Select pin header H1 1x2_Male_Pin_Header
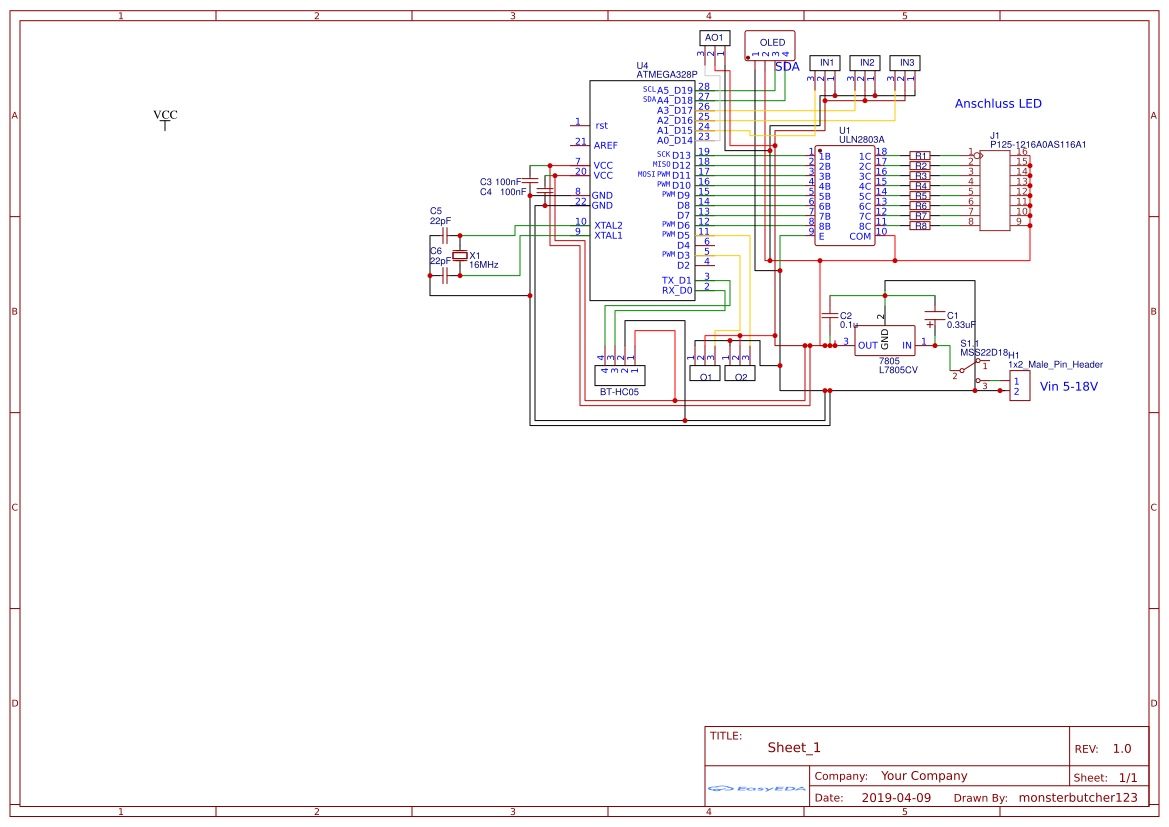 (1019, 385)
